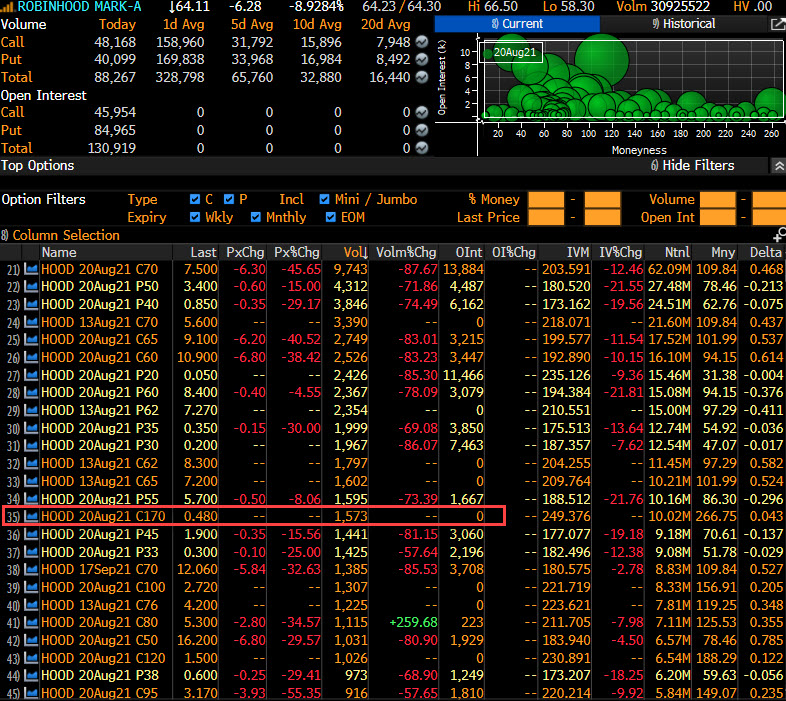Pop out the moneyness chart window

(777, 24)
